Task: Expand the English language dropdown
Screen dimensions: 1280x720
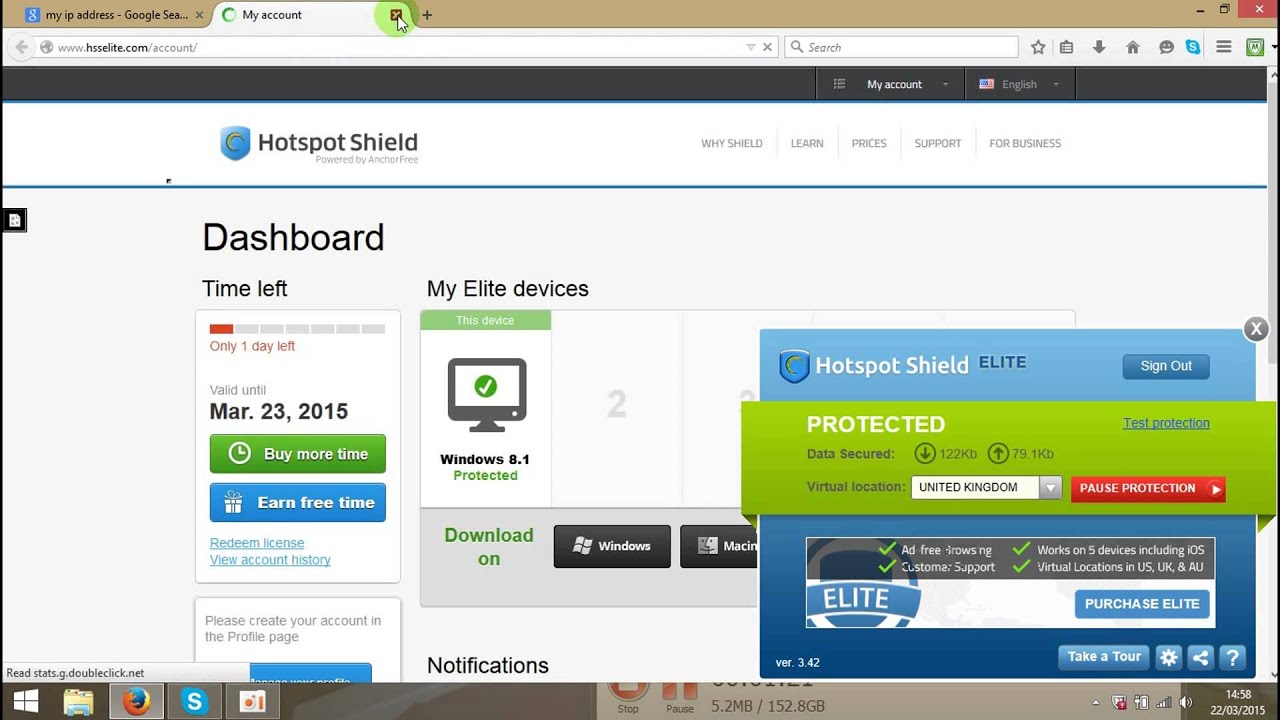Action: pyautogui.click(x=1020, y=84)
